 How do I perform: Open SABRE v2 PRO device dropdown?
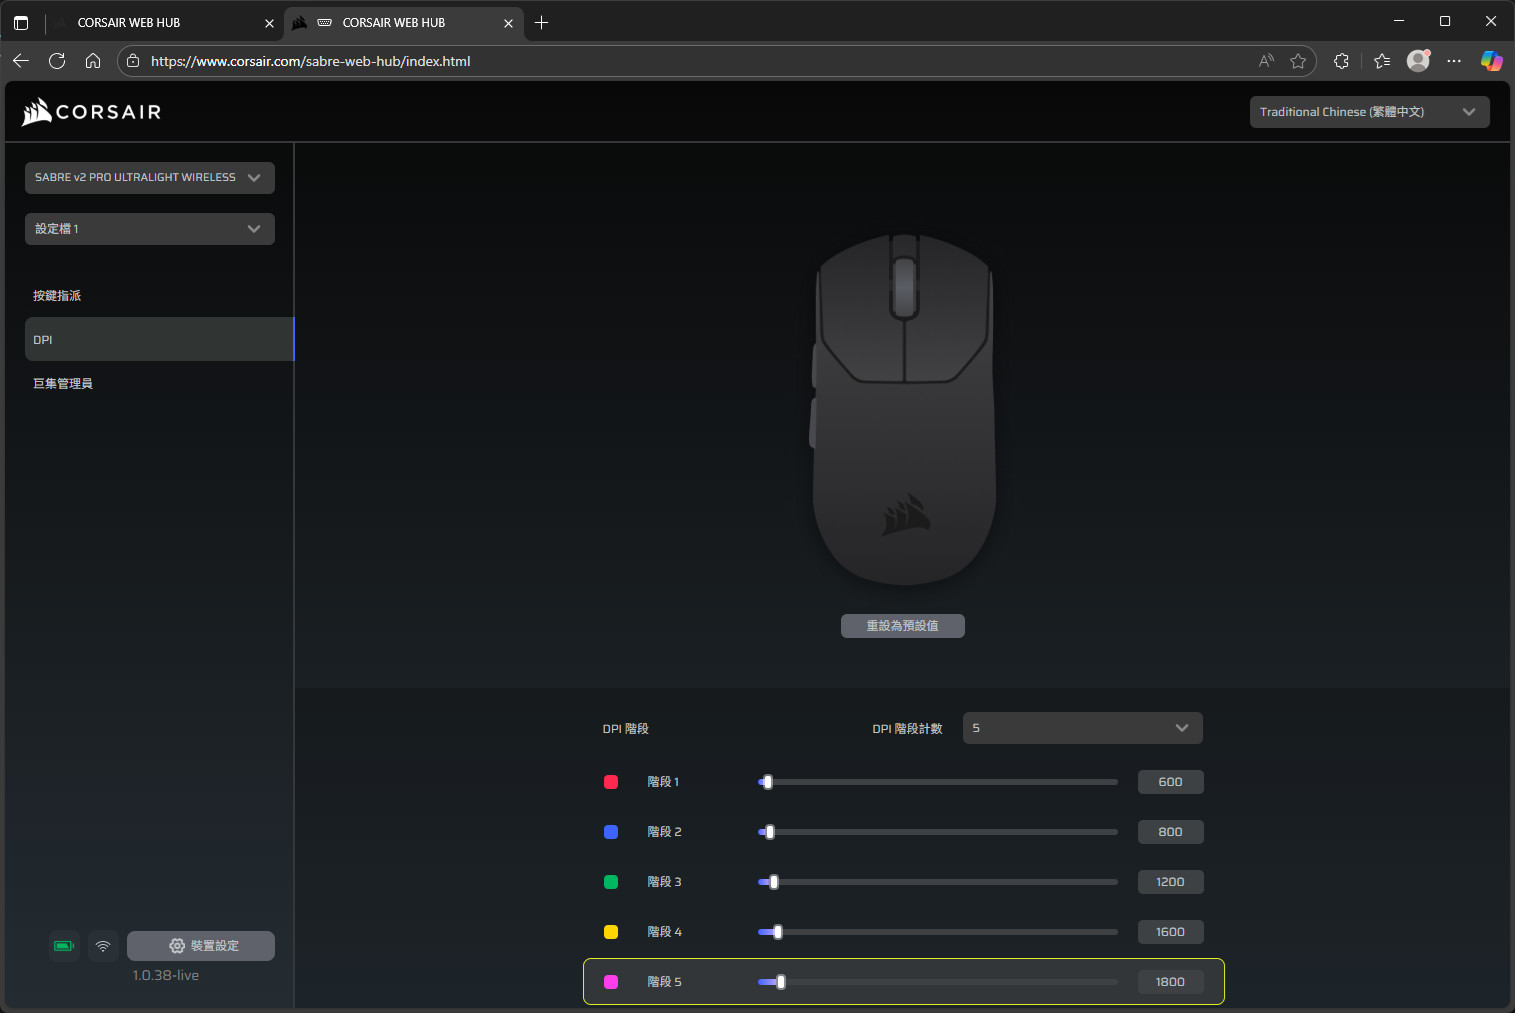pyautogui.click(x=150, y=178)
